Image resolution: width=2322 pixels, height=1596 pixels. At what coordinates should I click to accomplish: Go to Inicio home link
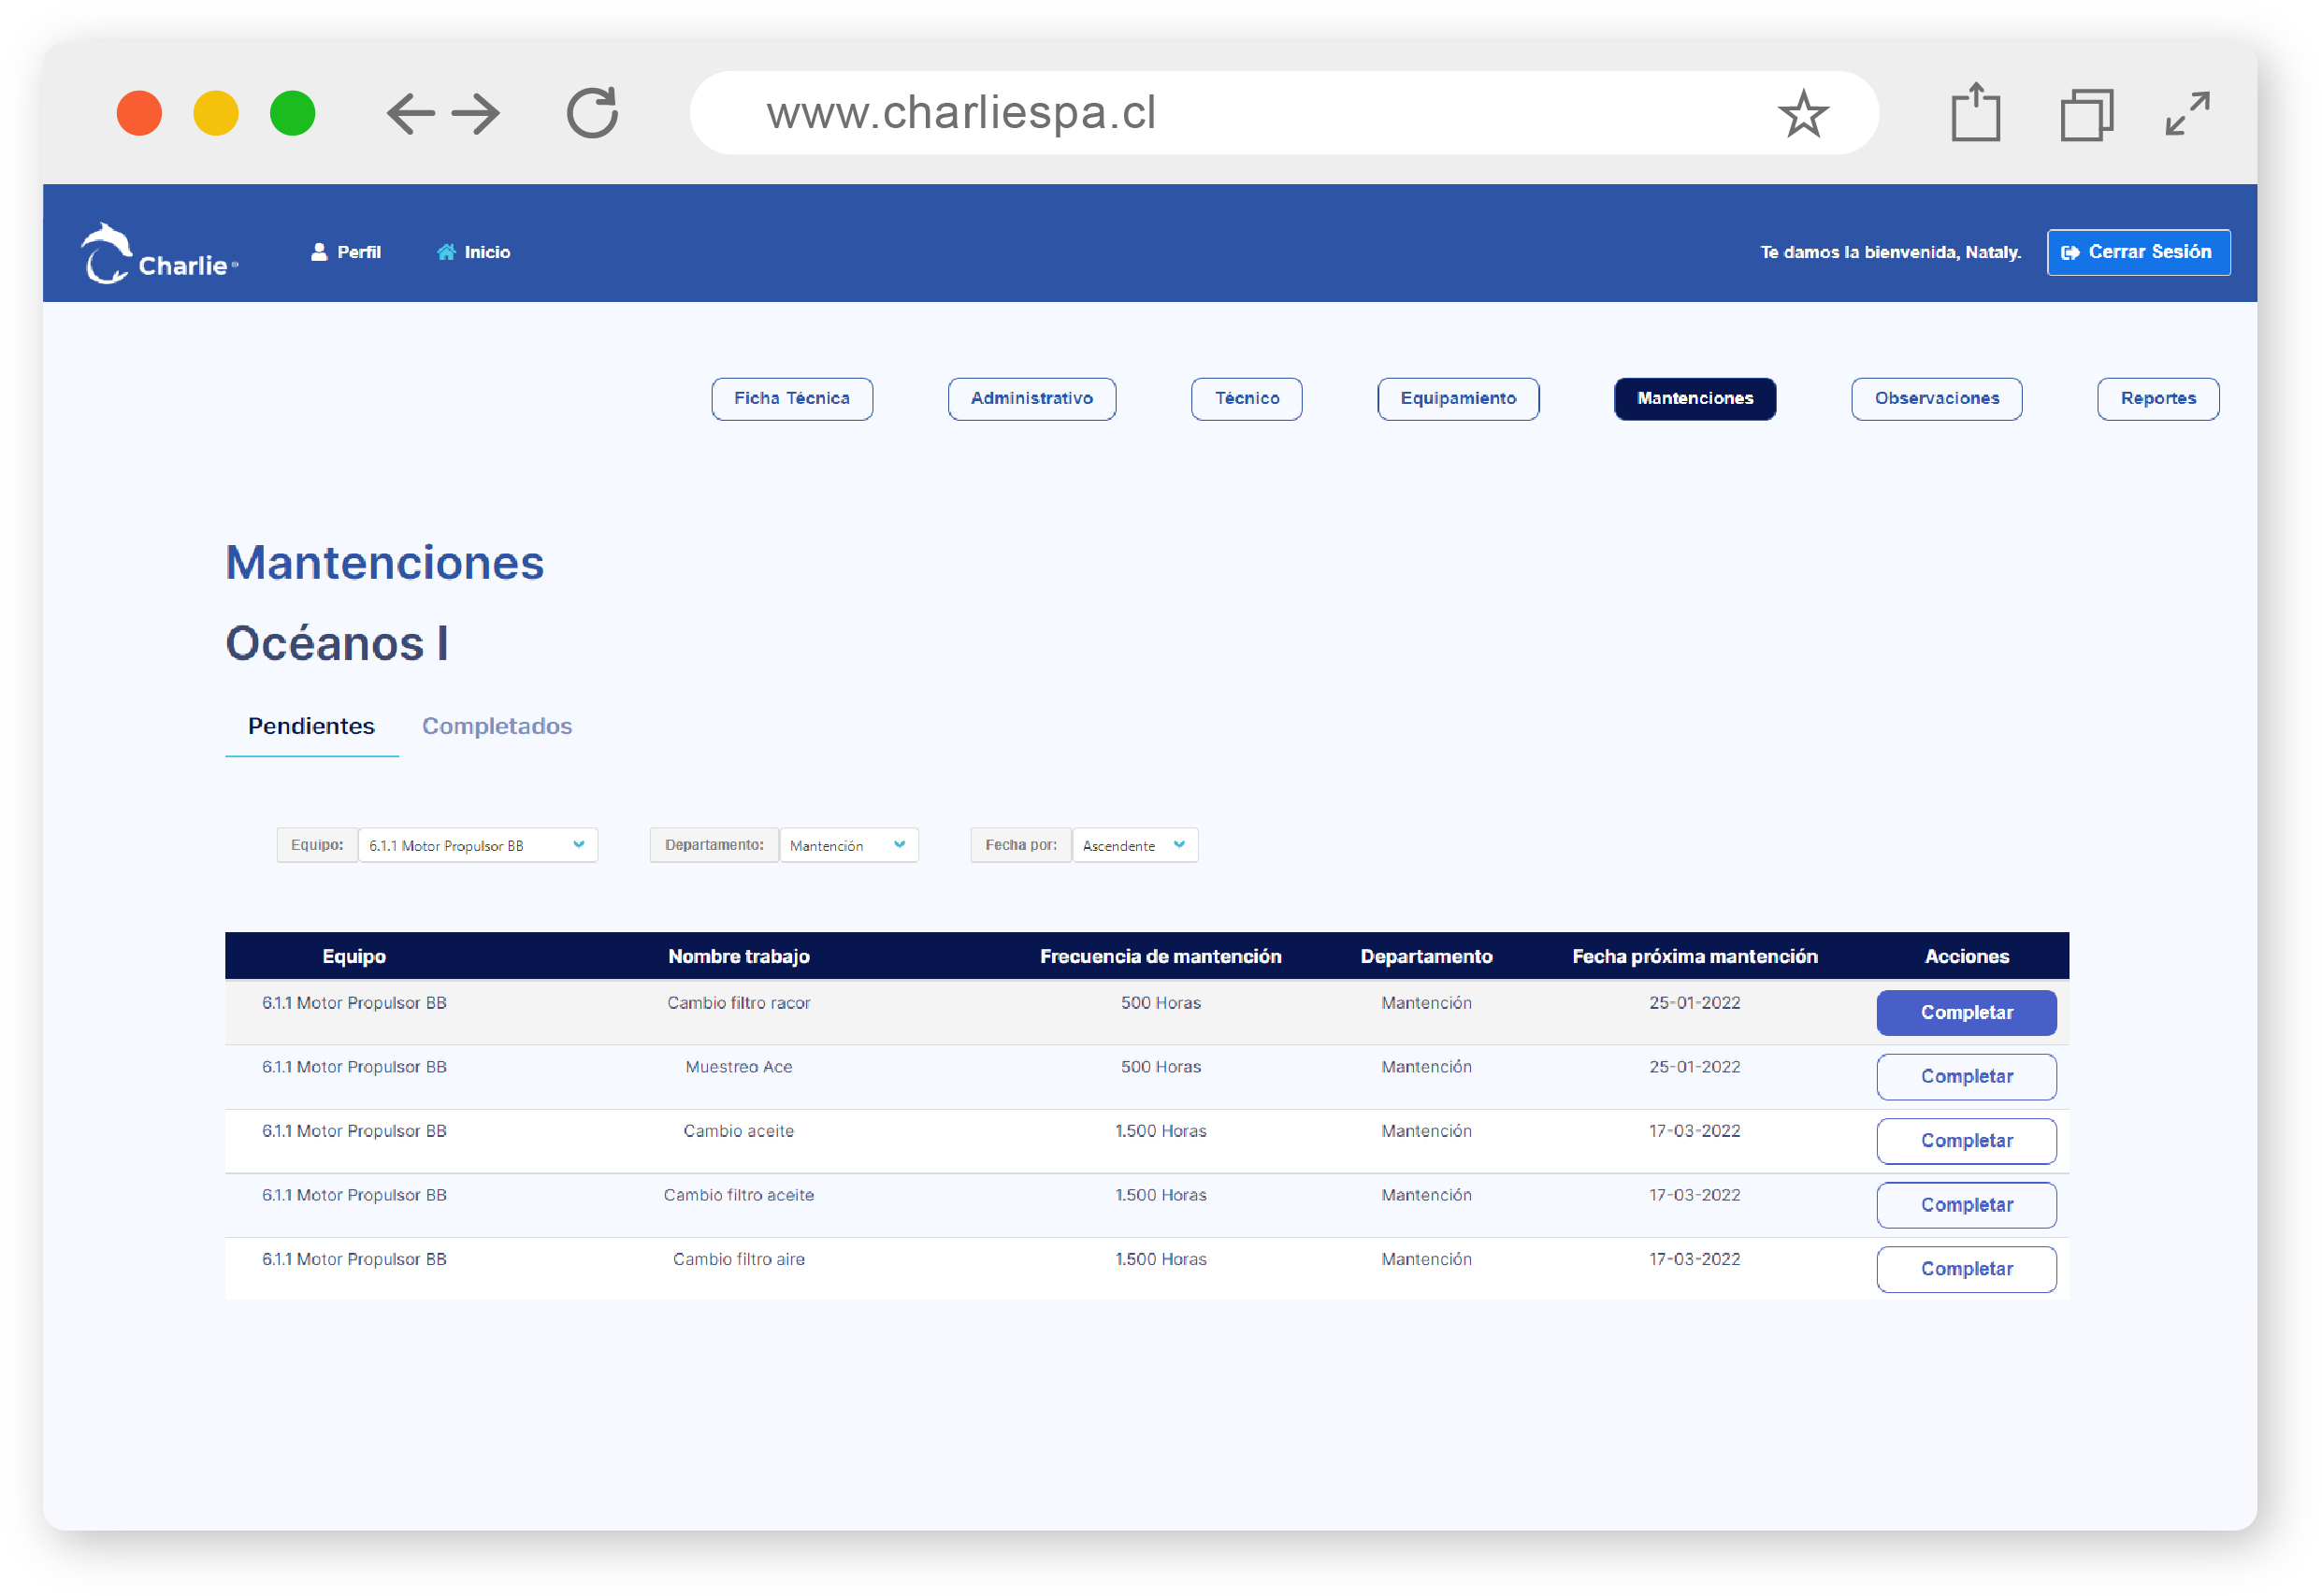click(474, 252)
